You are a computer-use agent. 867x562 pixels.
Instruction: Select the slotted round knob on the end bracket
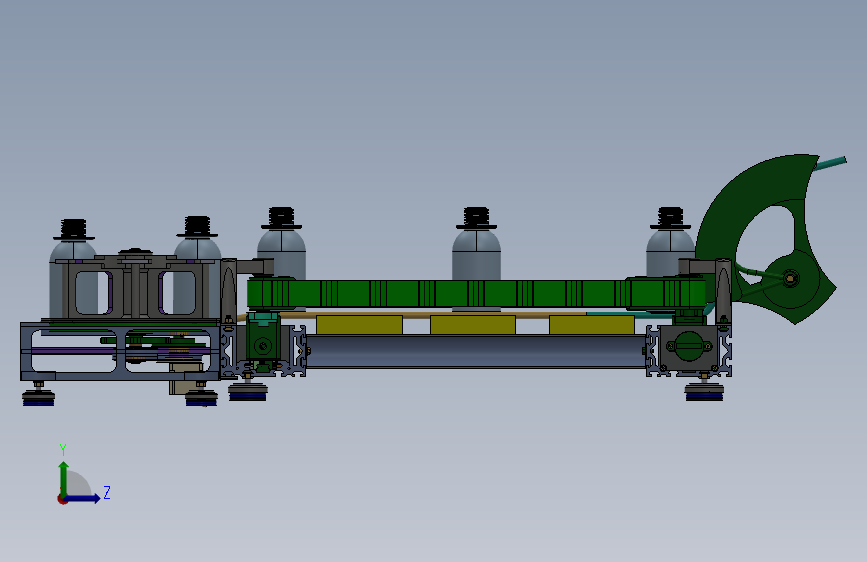pos(688,346)
